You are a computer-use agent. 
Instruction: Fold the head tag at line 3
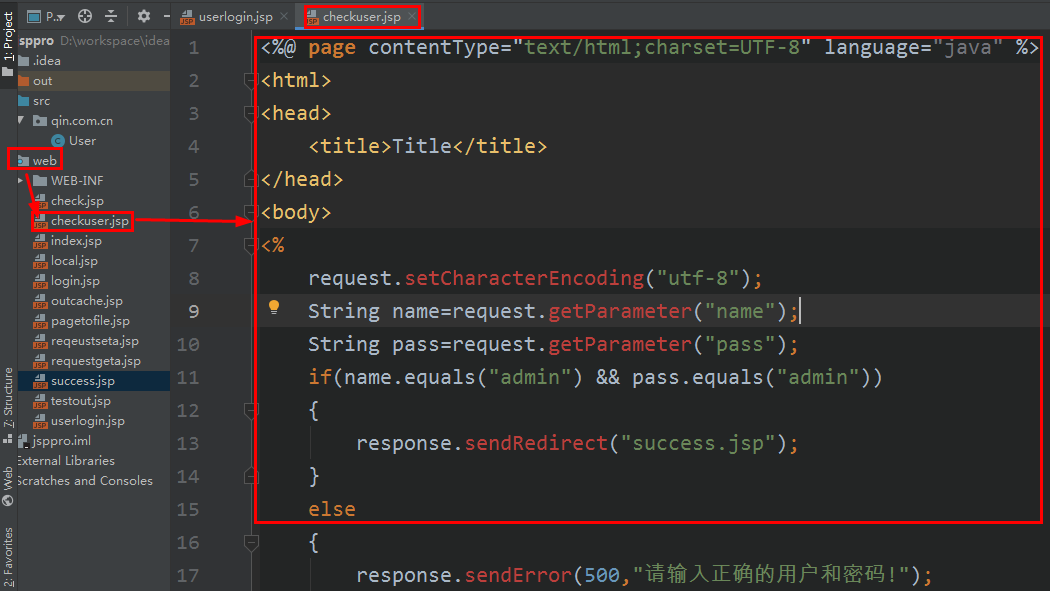[251, 114]
